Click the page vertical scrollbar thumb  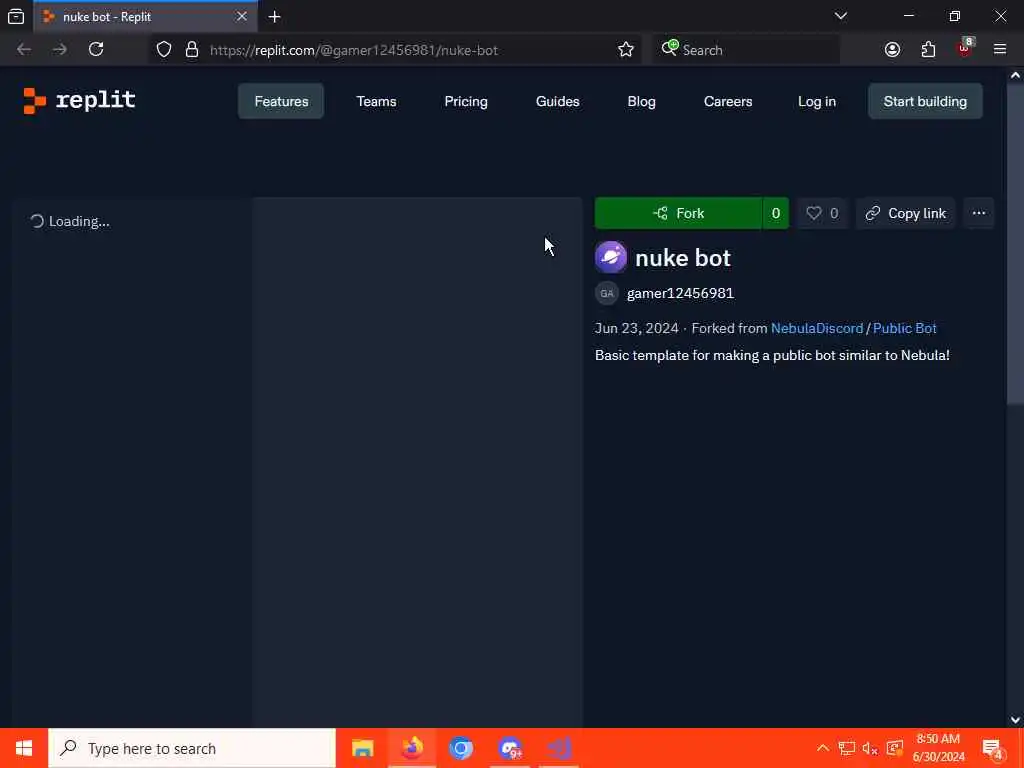click(x=1015, y=244)
